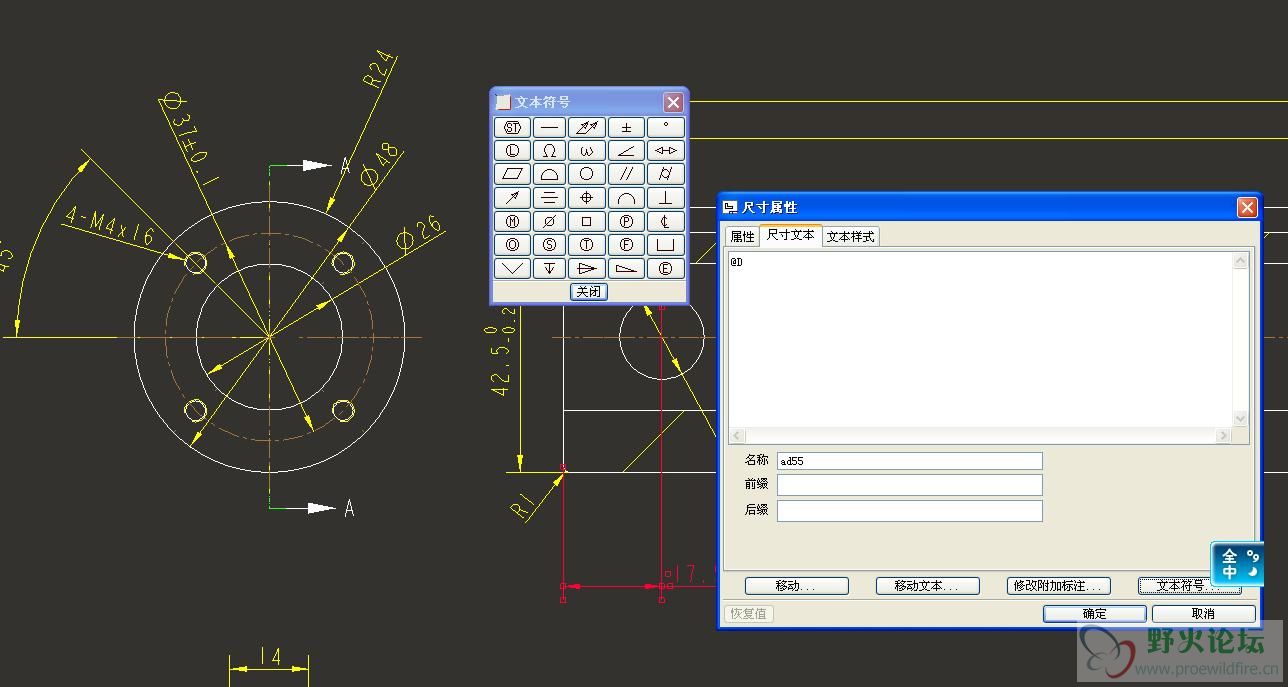Click inside the dimension text area
The height and width of the screenshot is (687, 1288).
click(x=980, y=340)
